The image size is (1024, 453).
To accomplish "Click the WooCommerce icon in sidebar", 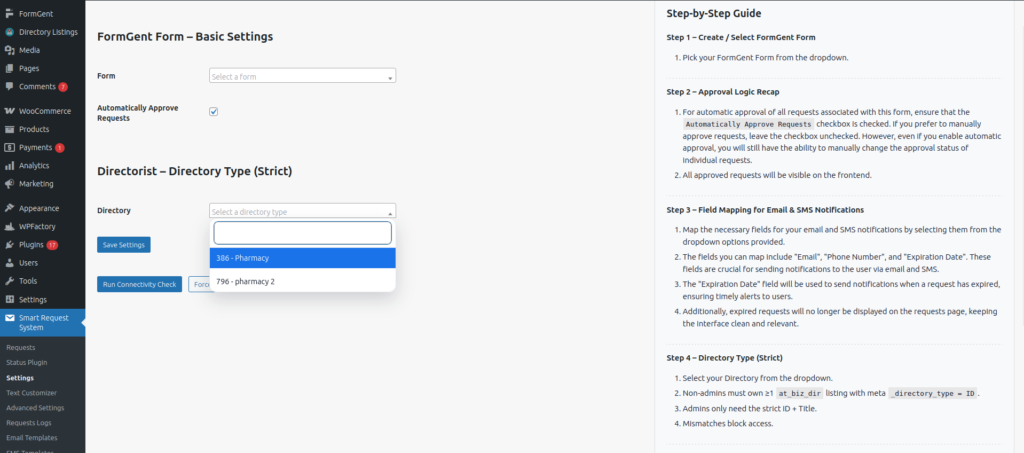I will 9,111.
